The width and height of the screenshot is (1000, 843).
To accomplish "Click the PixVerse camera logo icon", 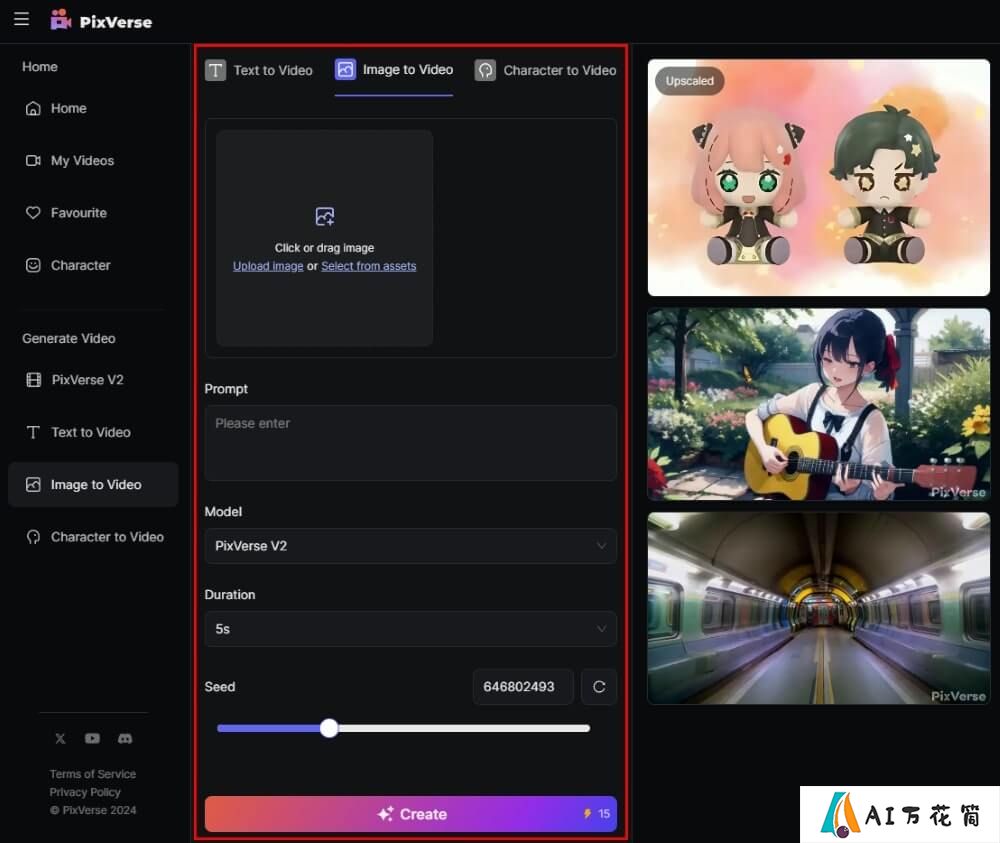I will coord(61,20).
